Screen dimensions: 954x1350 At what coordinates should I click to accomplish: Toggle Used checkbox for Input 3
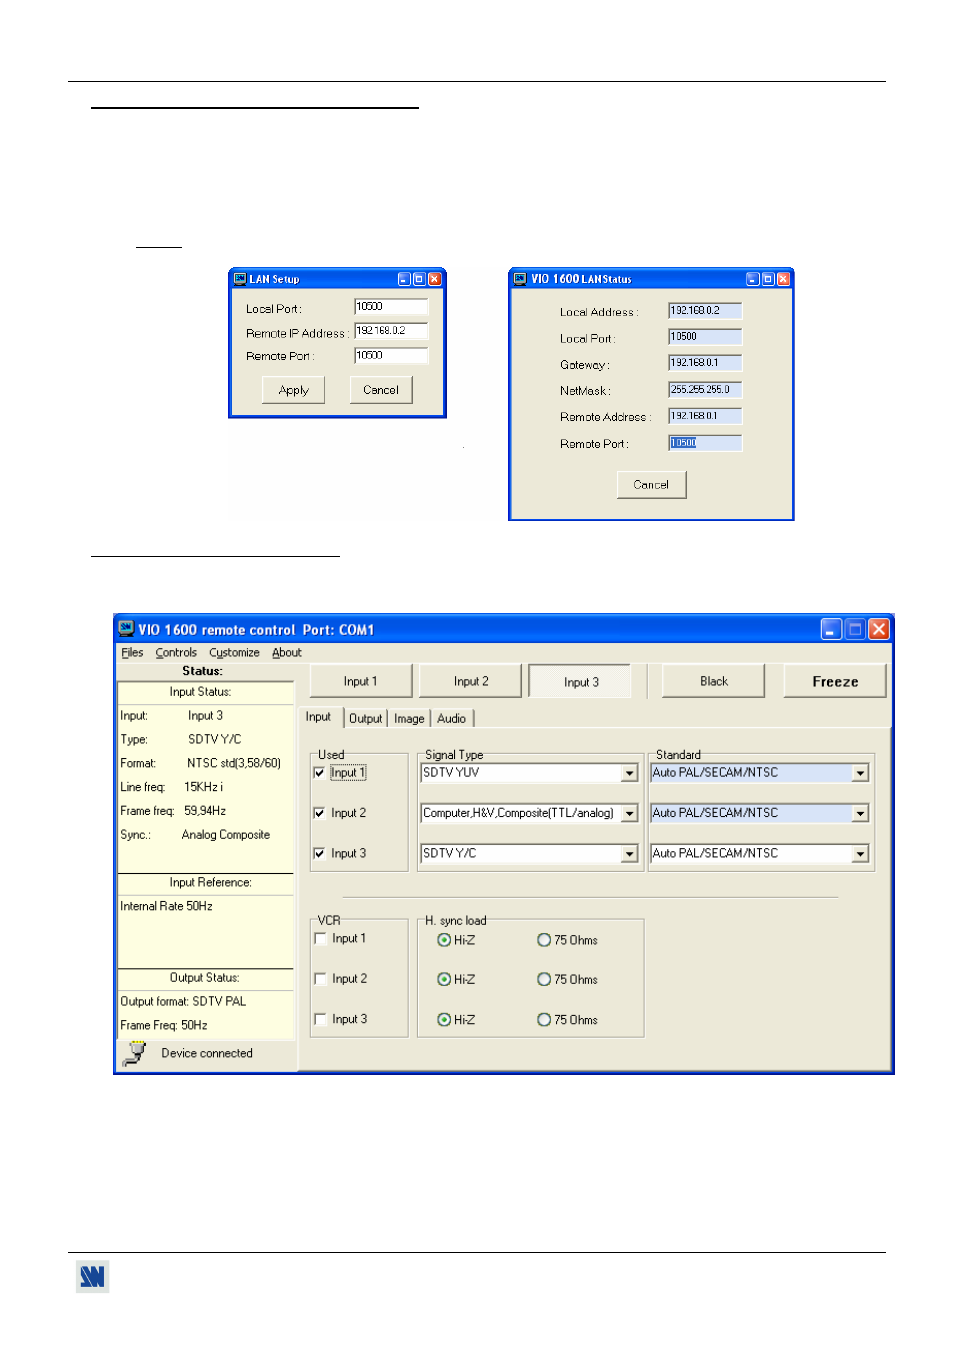pos(320,853)
